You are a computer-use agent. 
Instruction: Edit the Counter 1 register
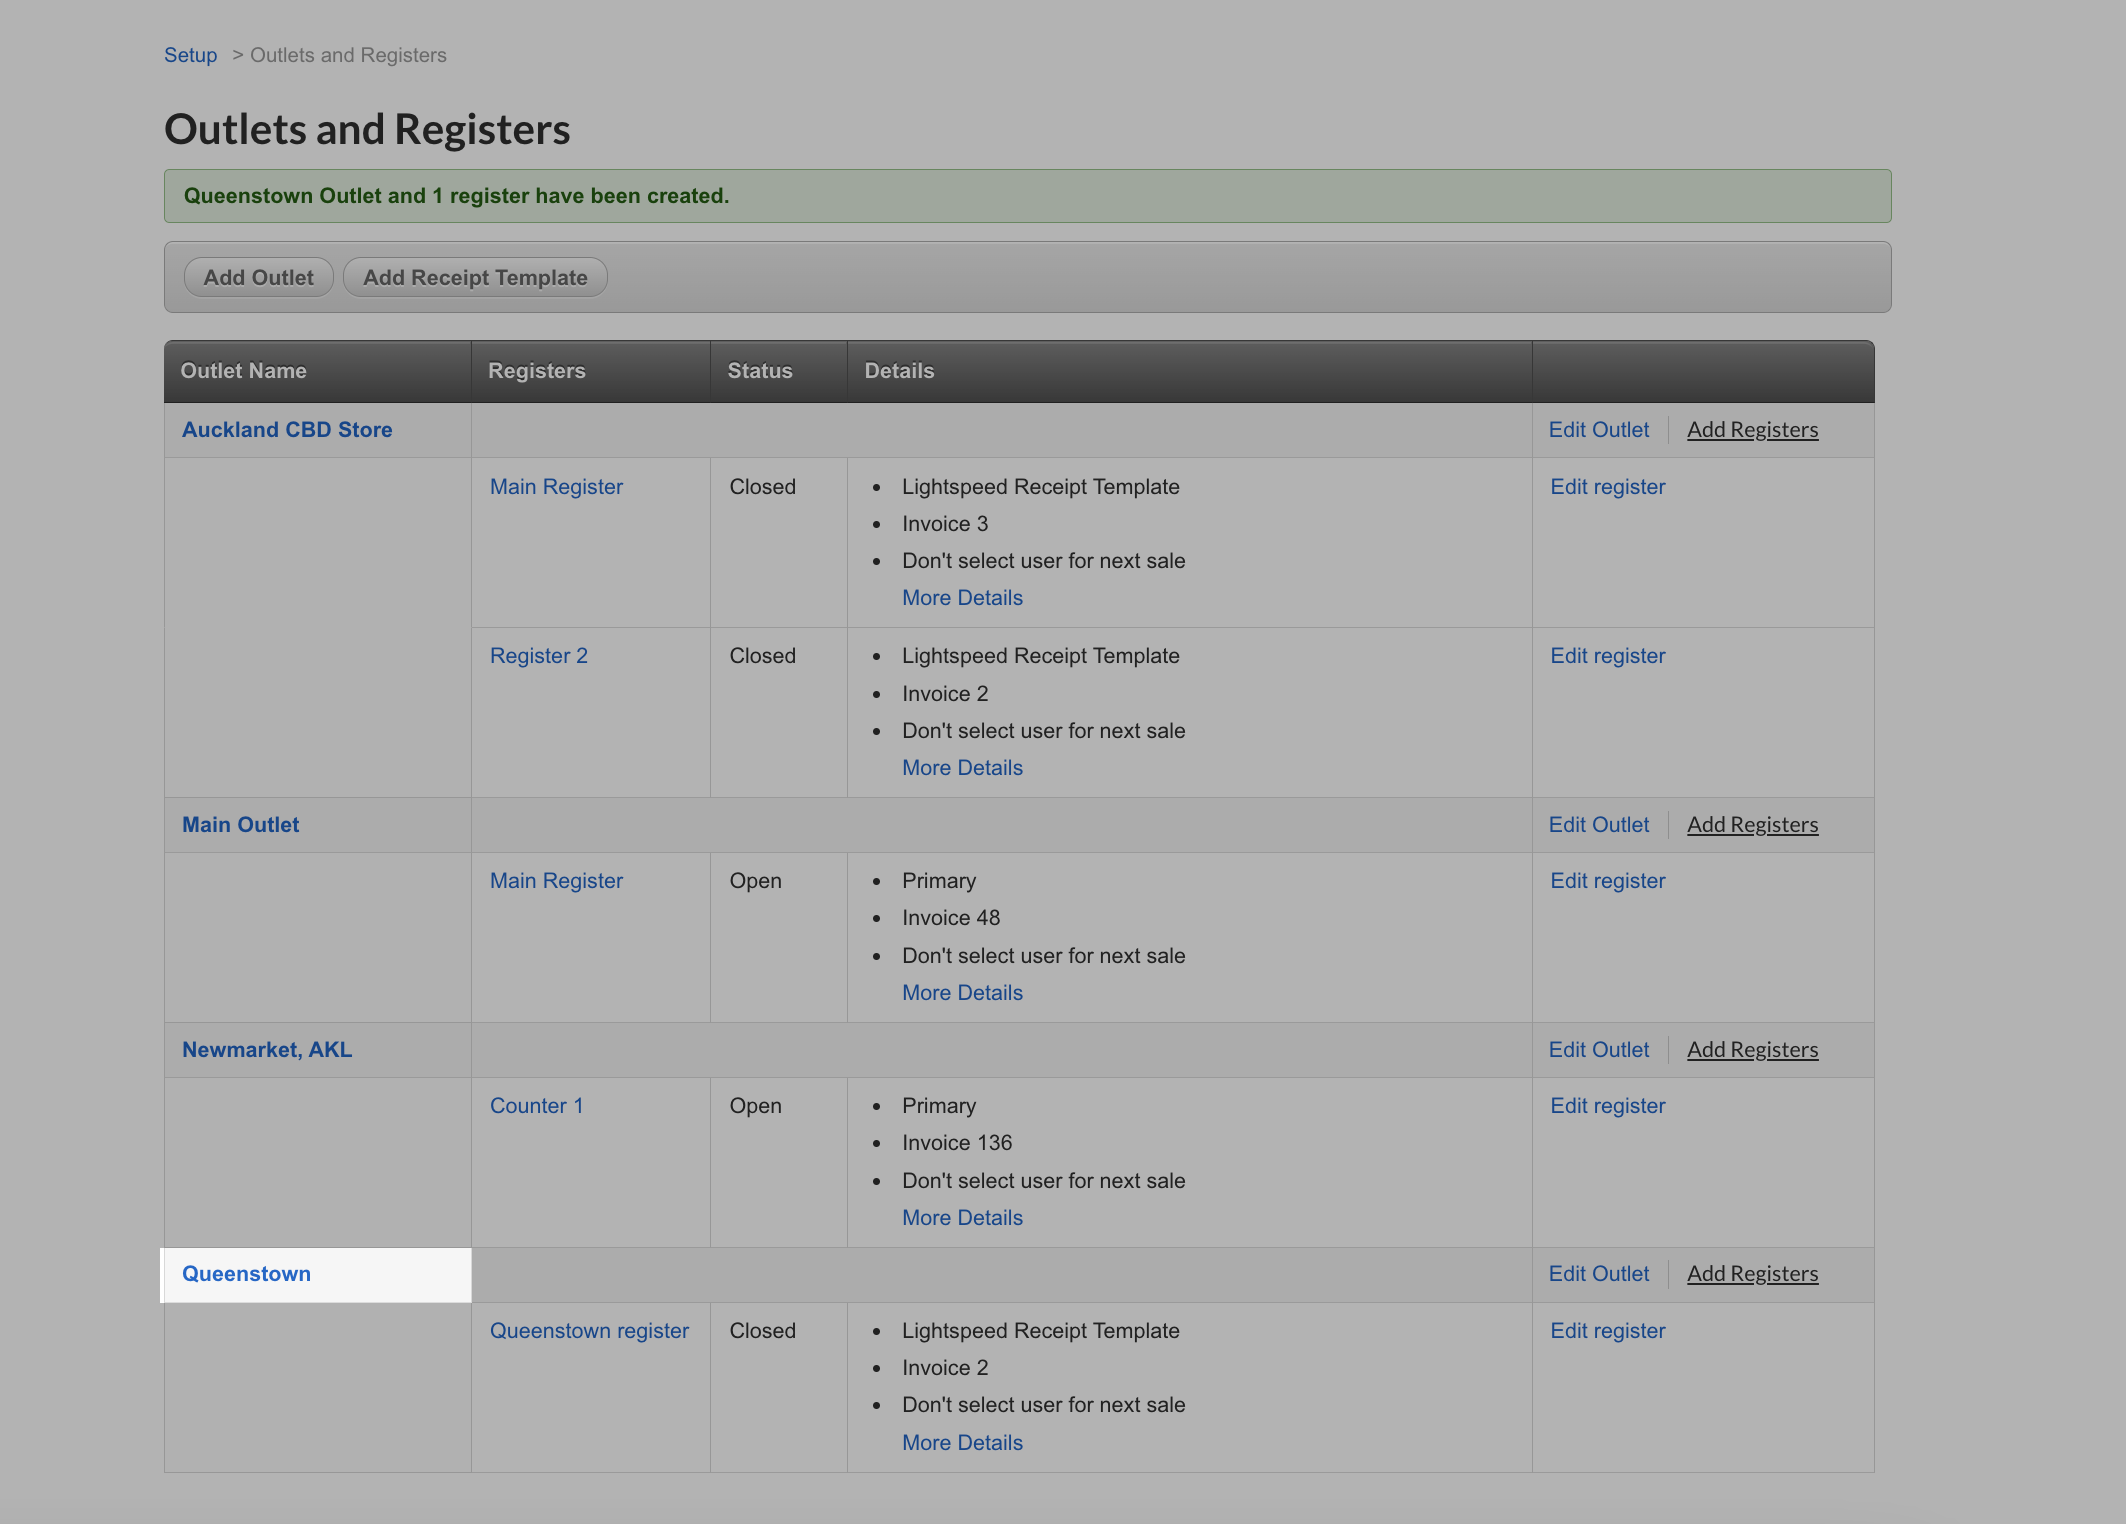click(1607, 1106)
